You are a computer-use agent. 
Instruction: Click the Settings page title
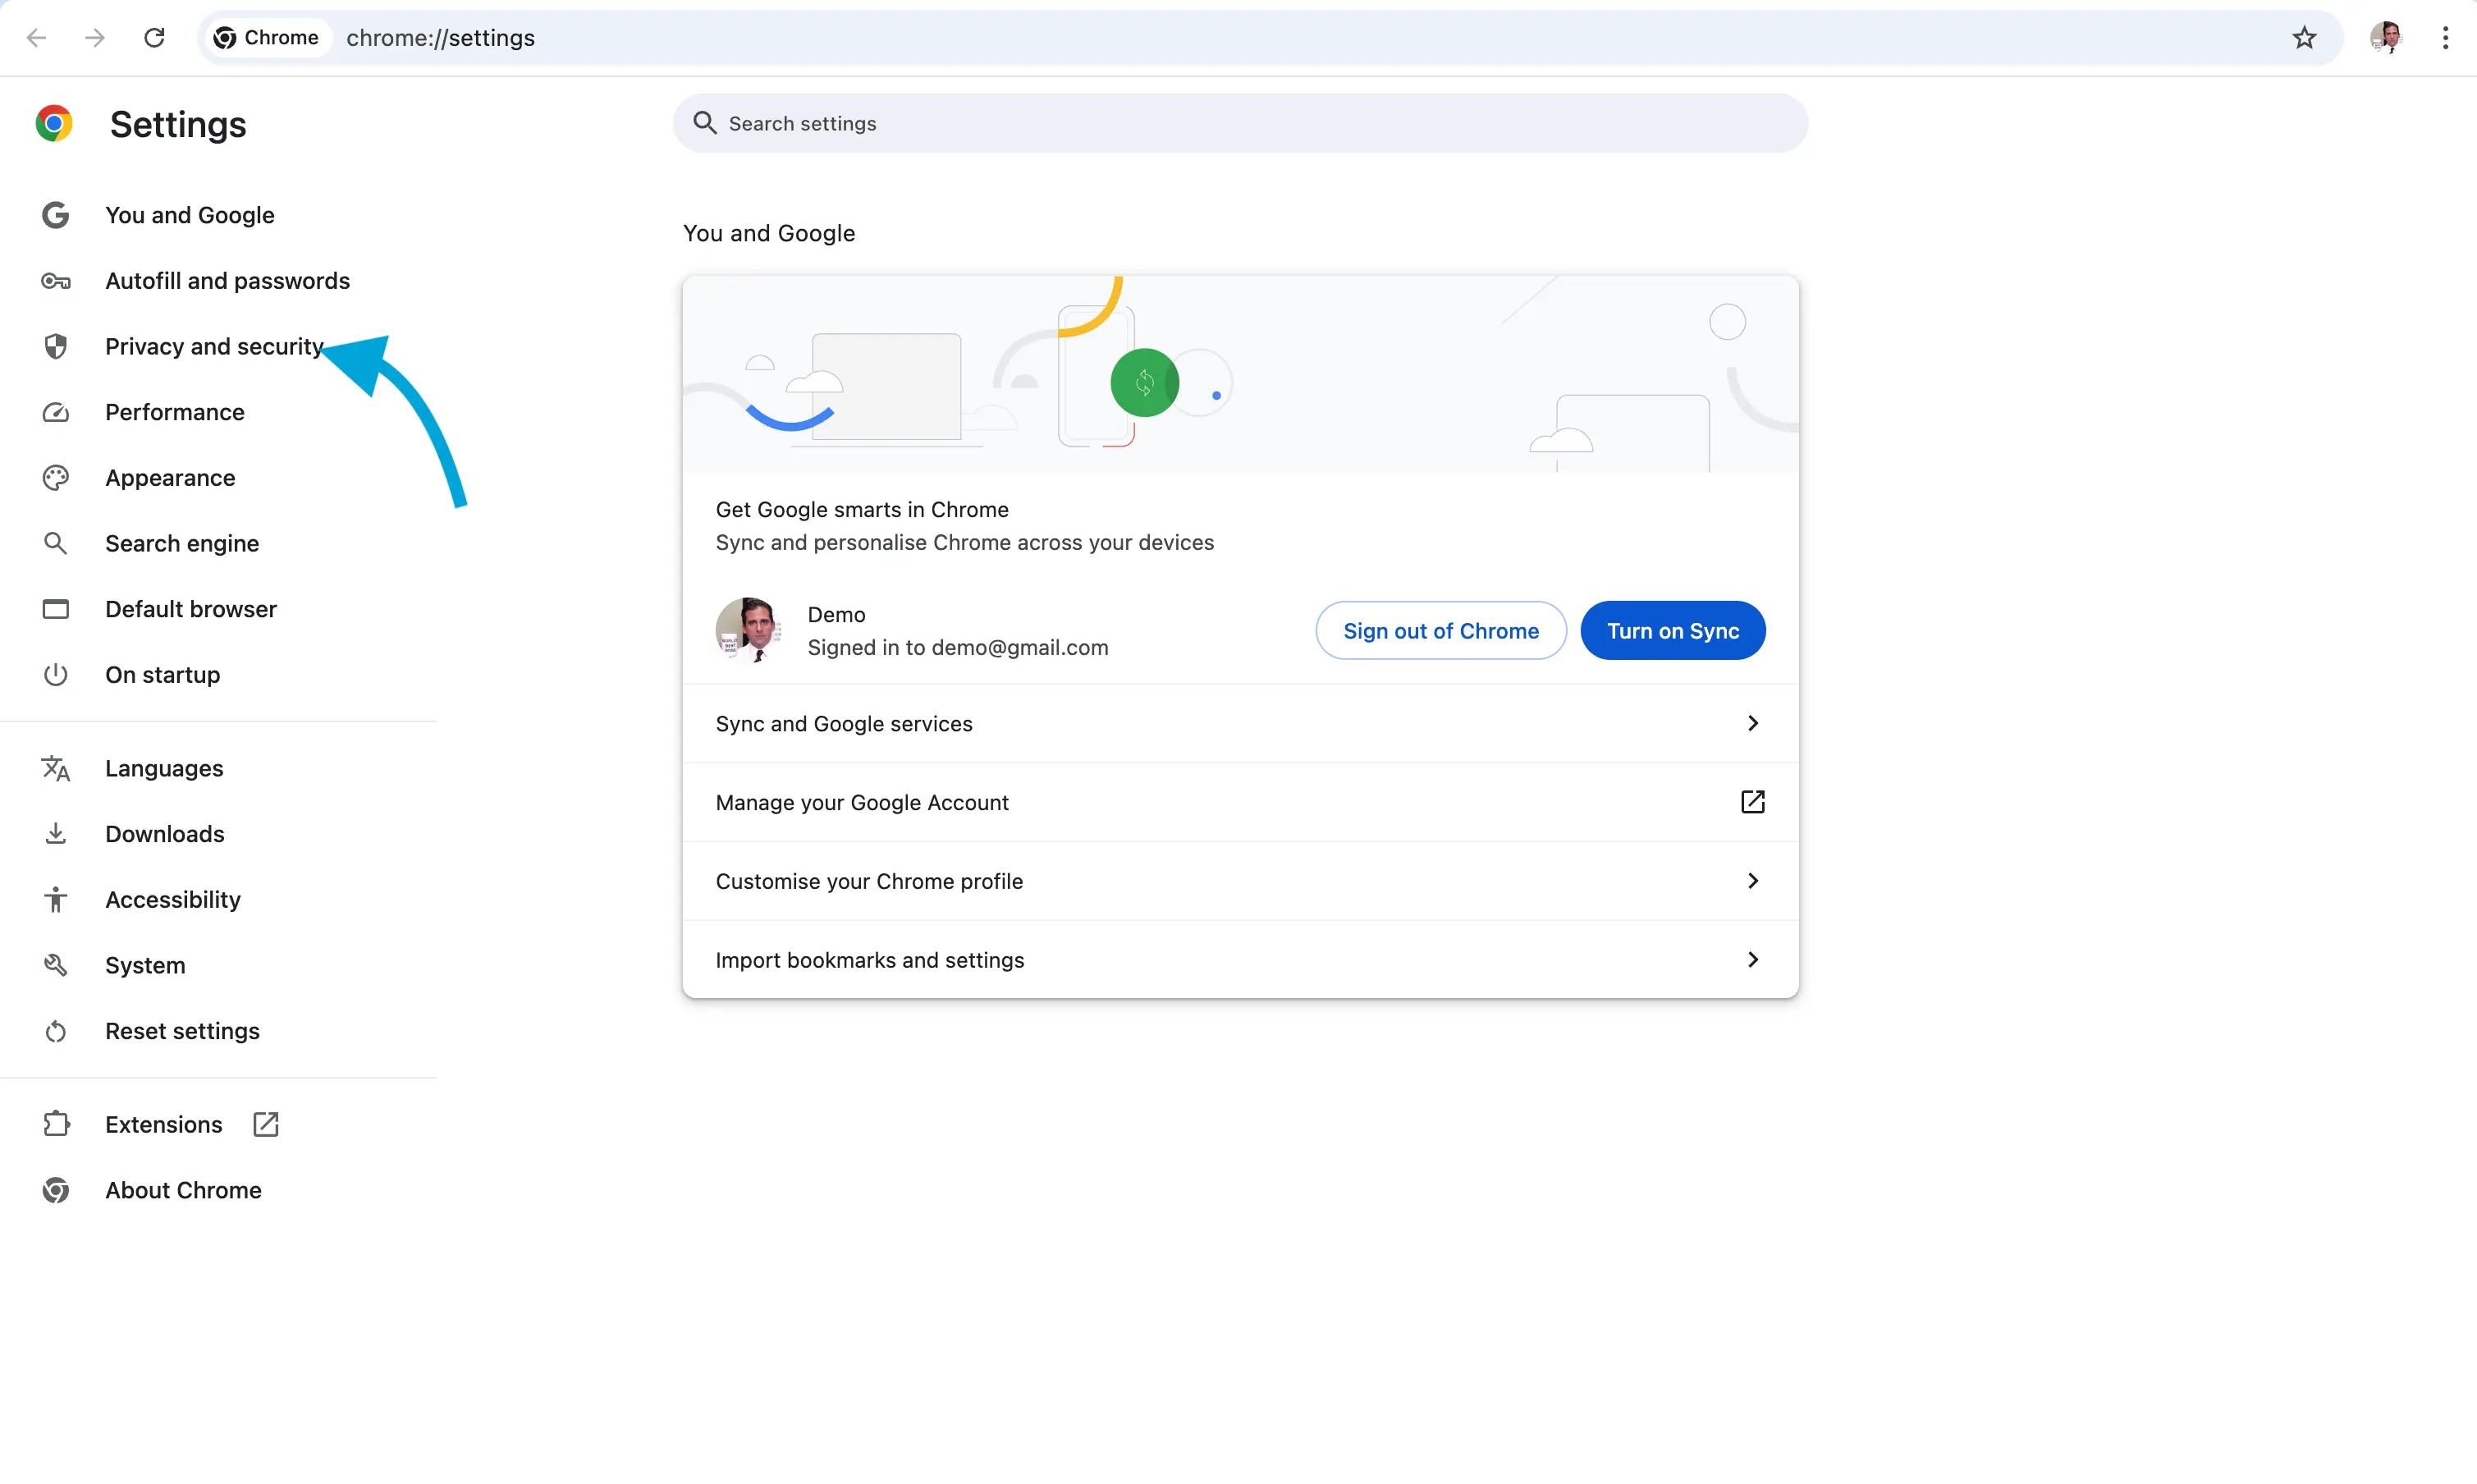178,125
